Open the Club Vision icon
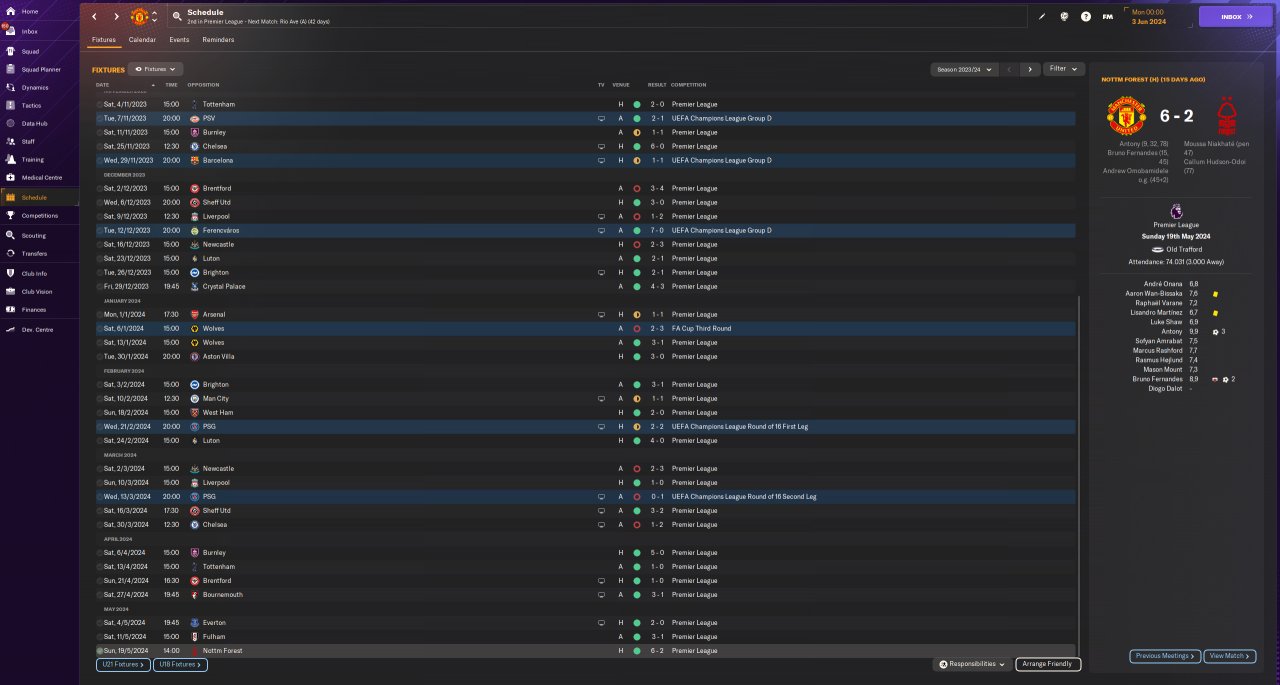 click(x=10, y=291)
